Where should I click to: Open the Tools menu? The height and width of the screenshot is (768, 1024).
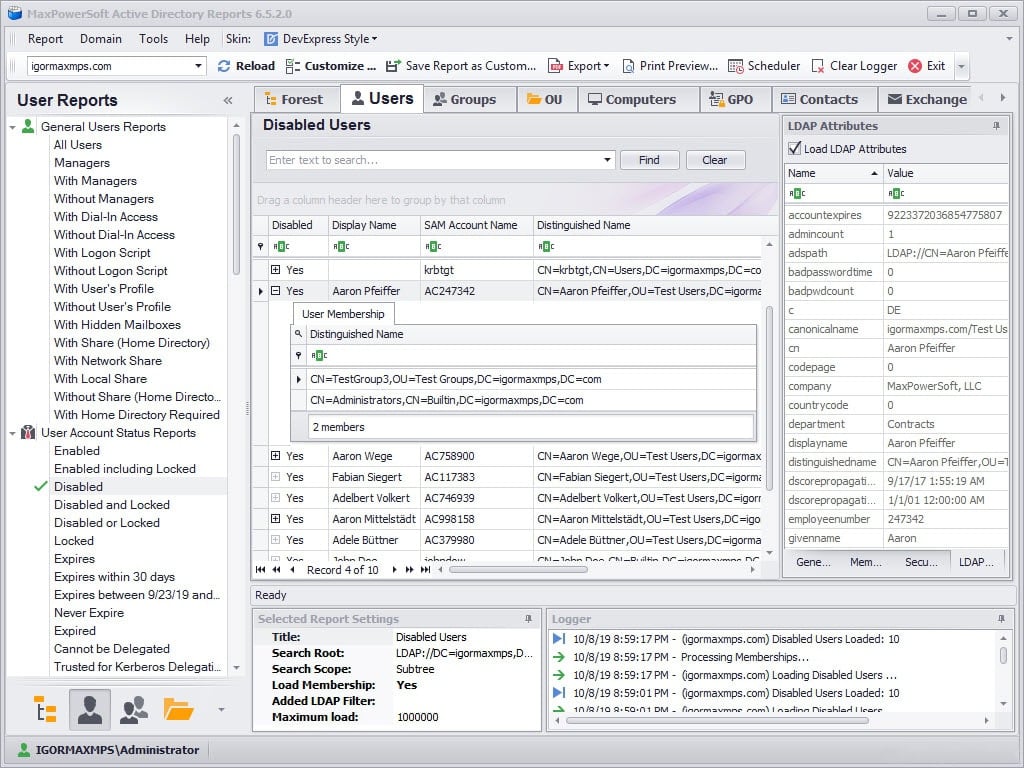tap(153, 39)
